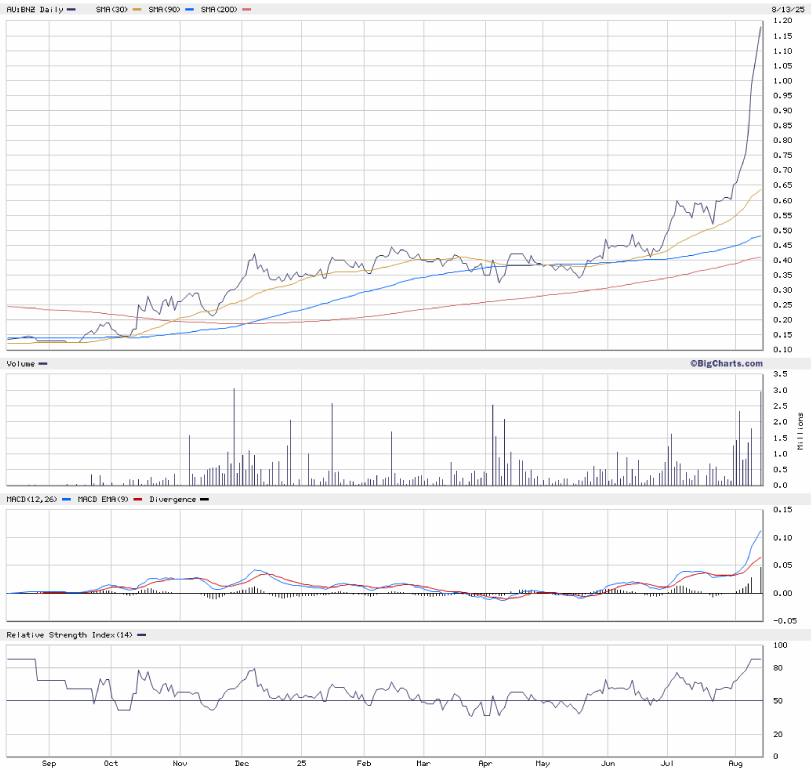Image resolution: width=811 pixels, height=771 pixels.
Task: Click the Volume panel label
Action: (x=21, y=364)
